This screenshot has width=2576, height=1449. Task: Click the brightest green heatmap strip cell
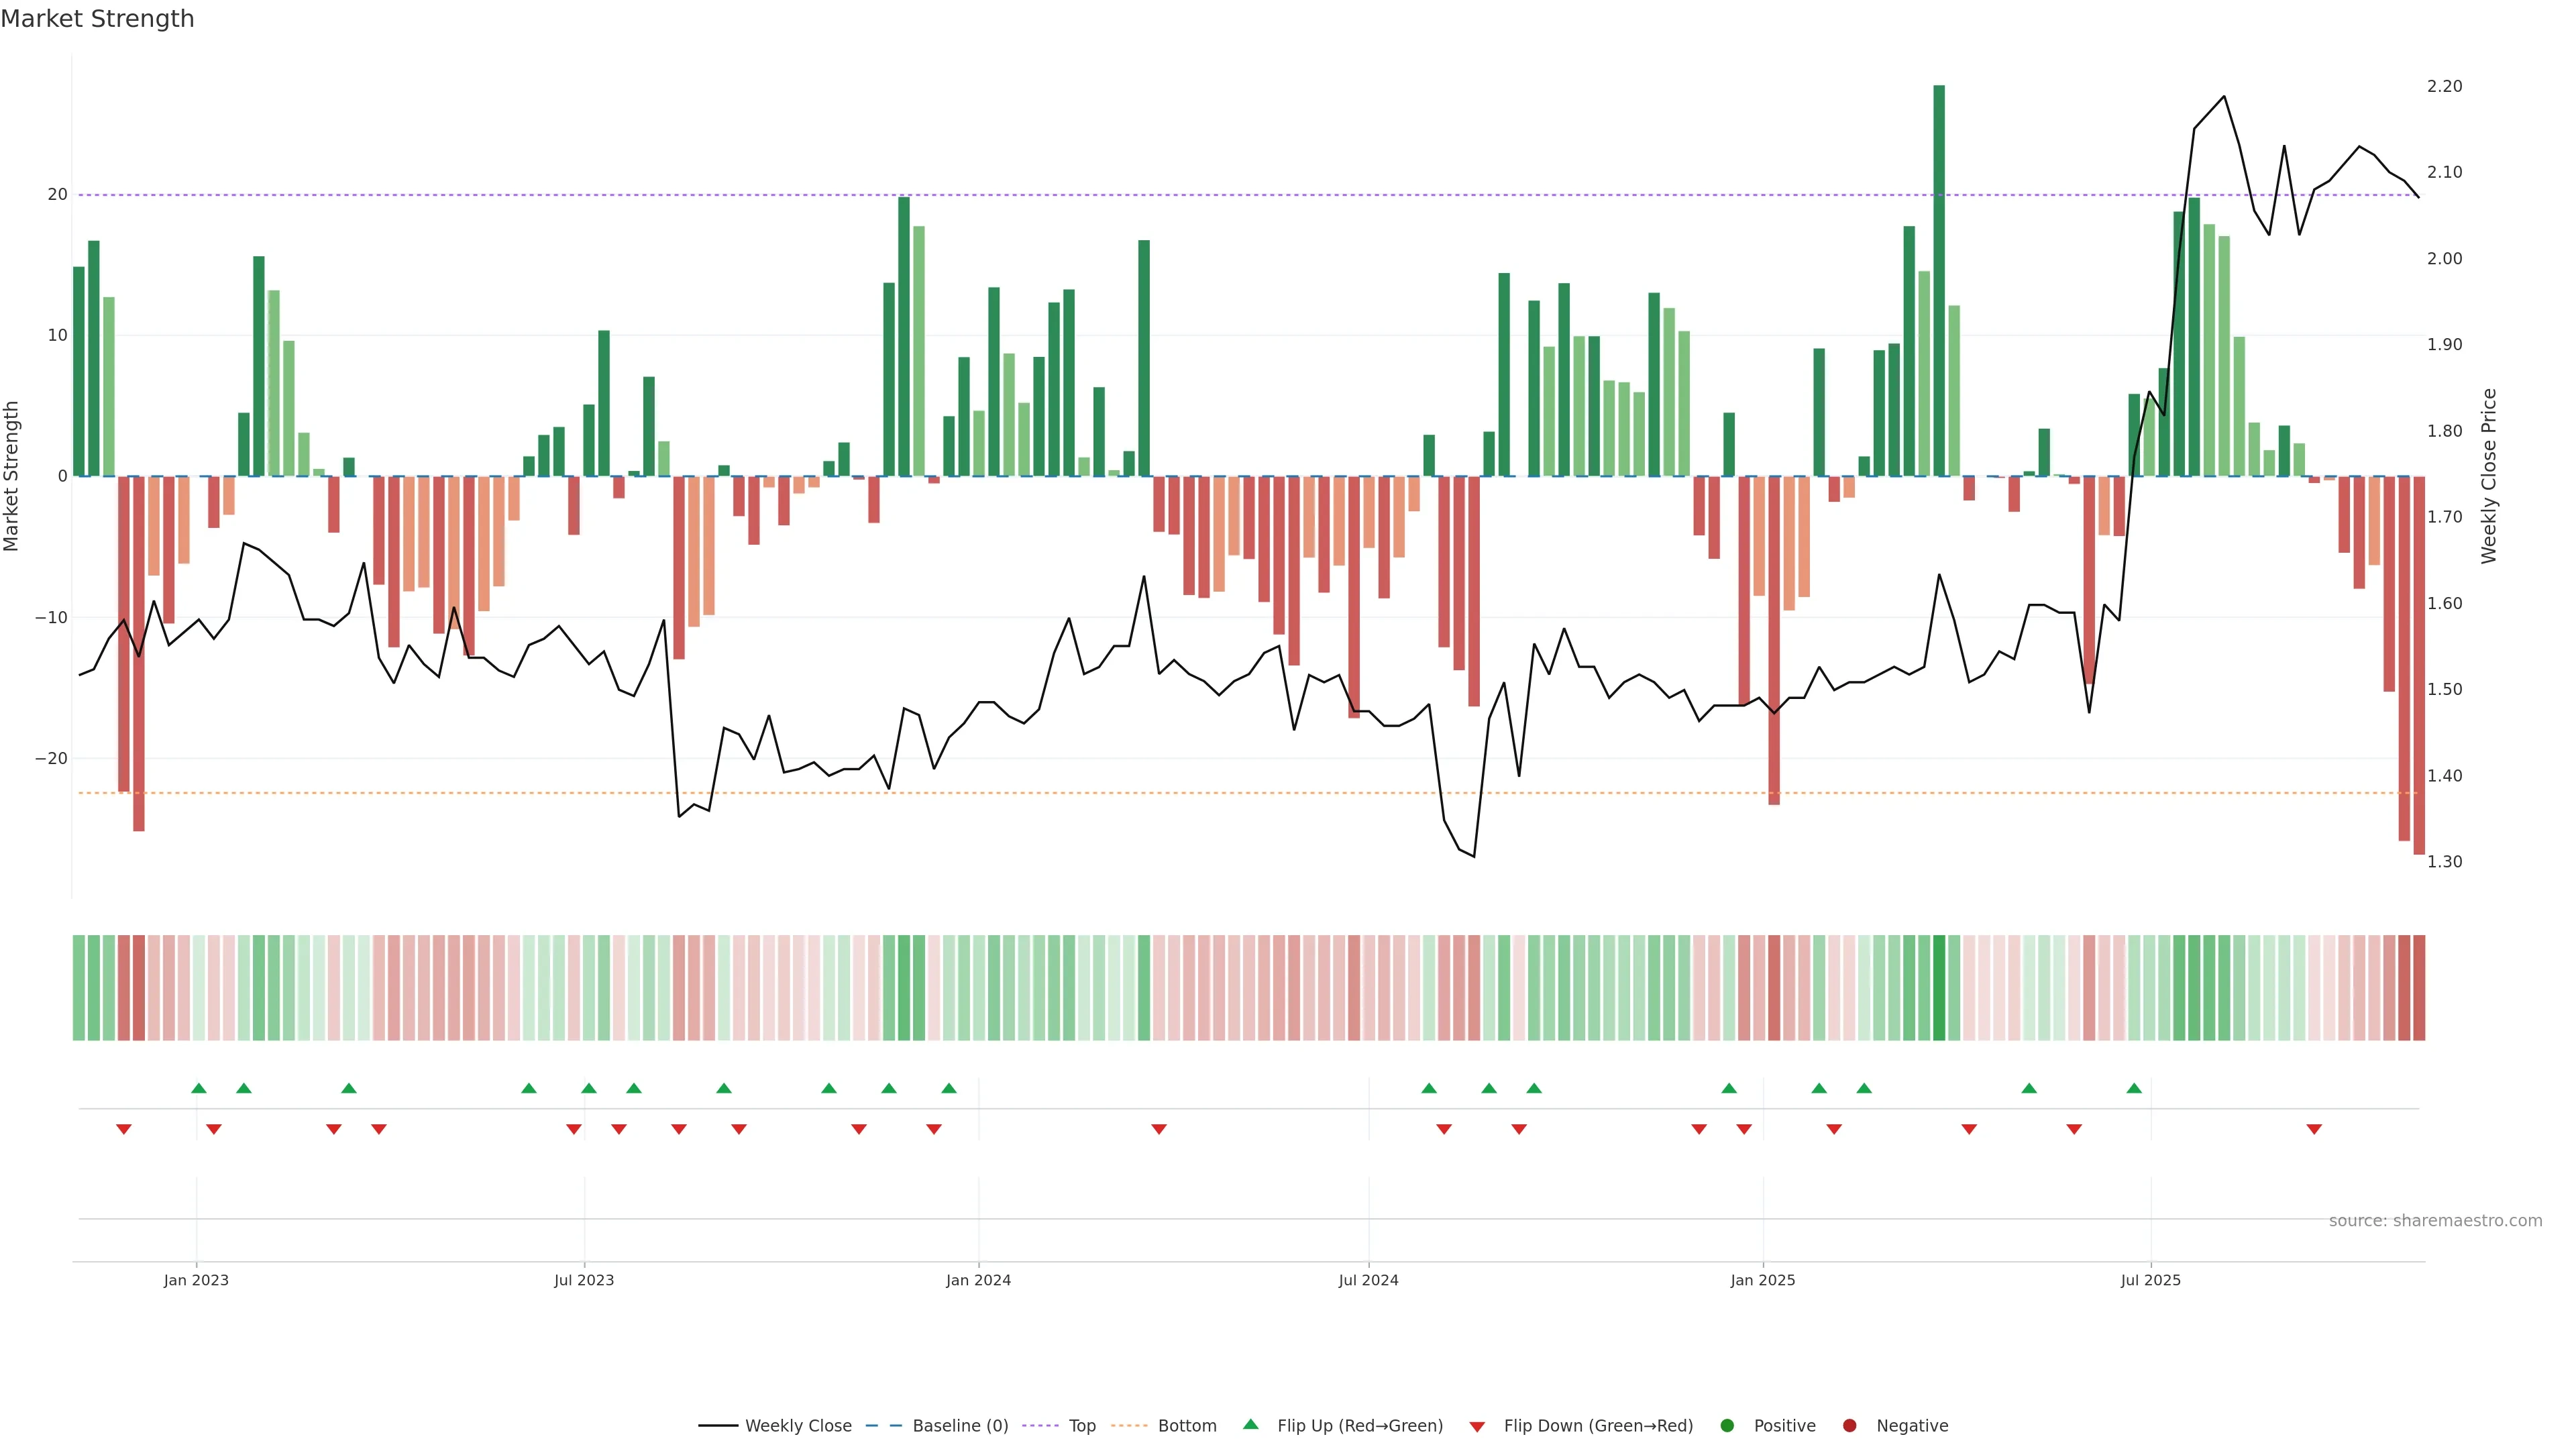pyautogui.click(x=1939, y=987)
